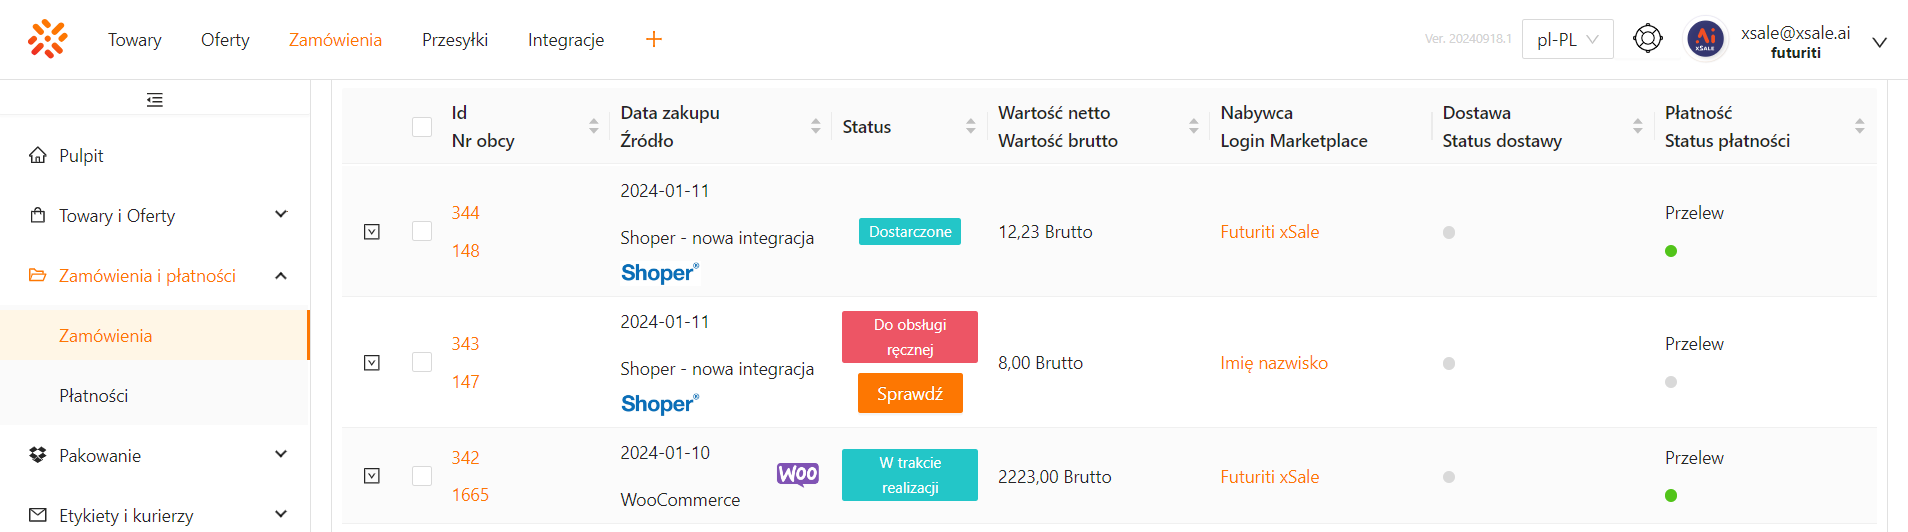
Task: Click green payment status dot for order 344
Action: click(1671, 251)
